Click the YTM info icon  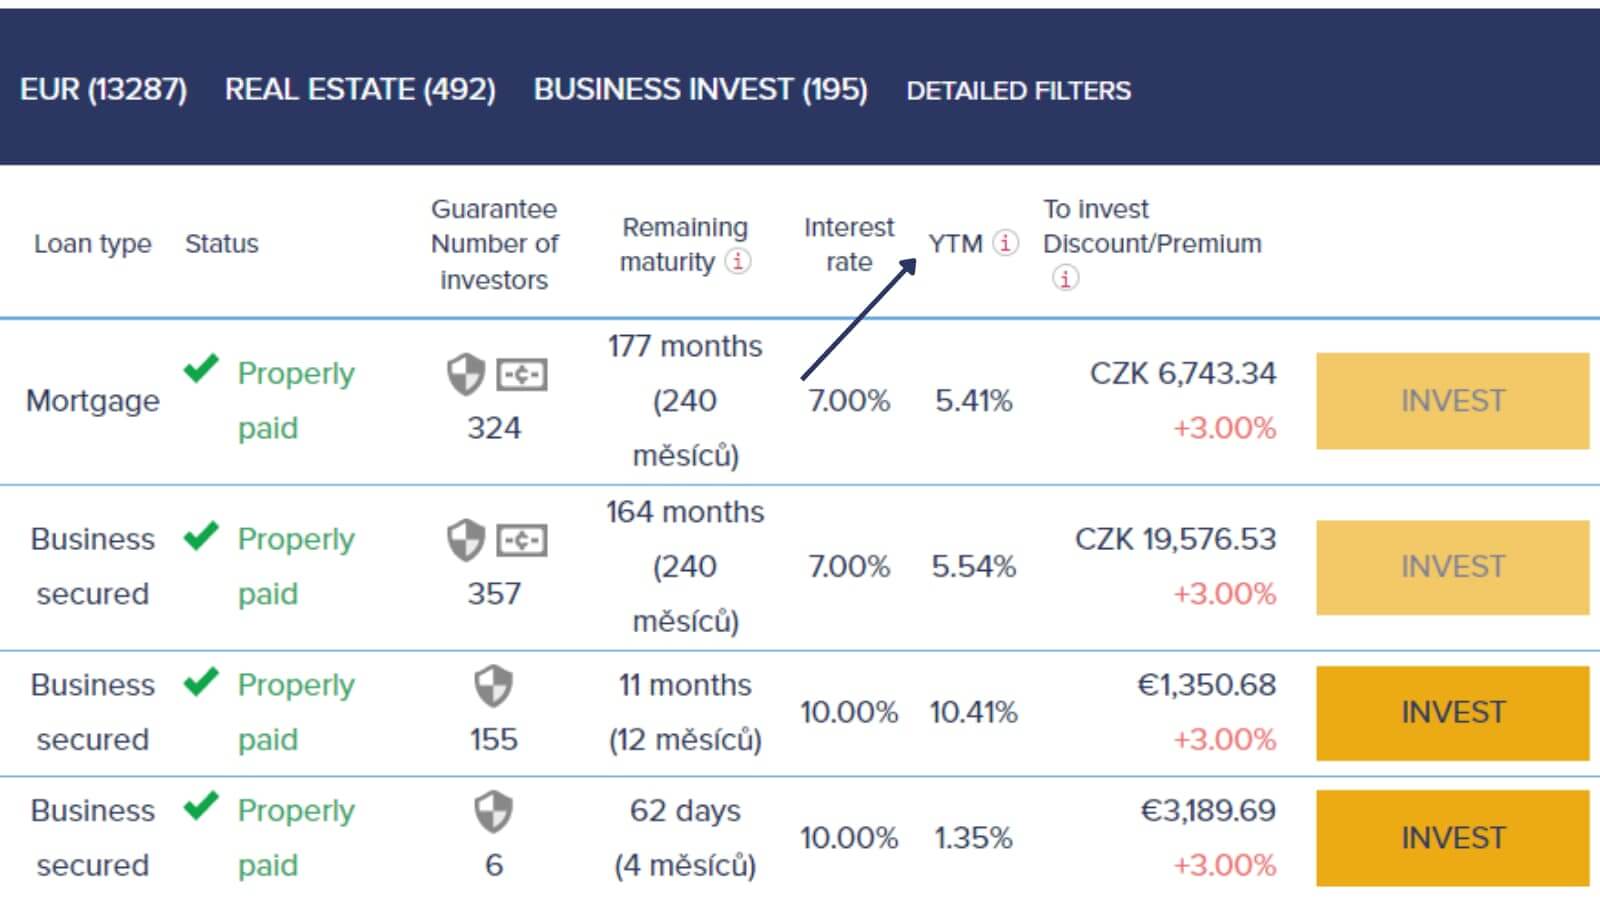(x=1005, y=243)
